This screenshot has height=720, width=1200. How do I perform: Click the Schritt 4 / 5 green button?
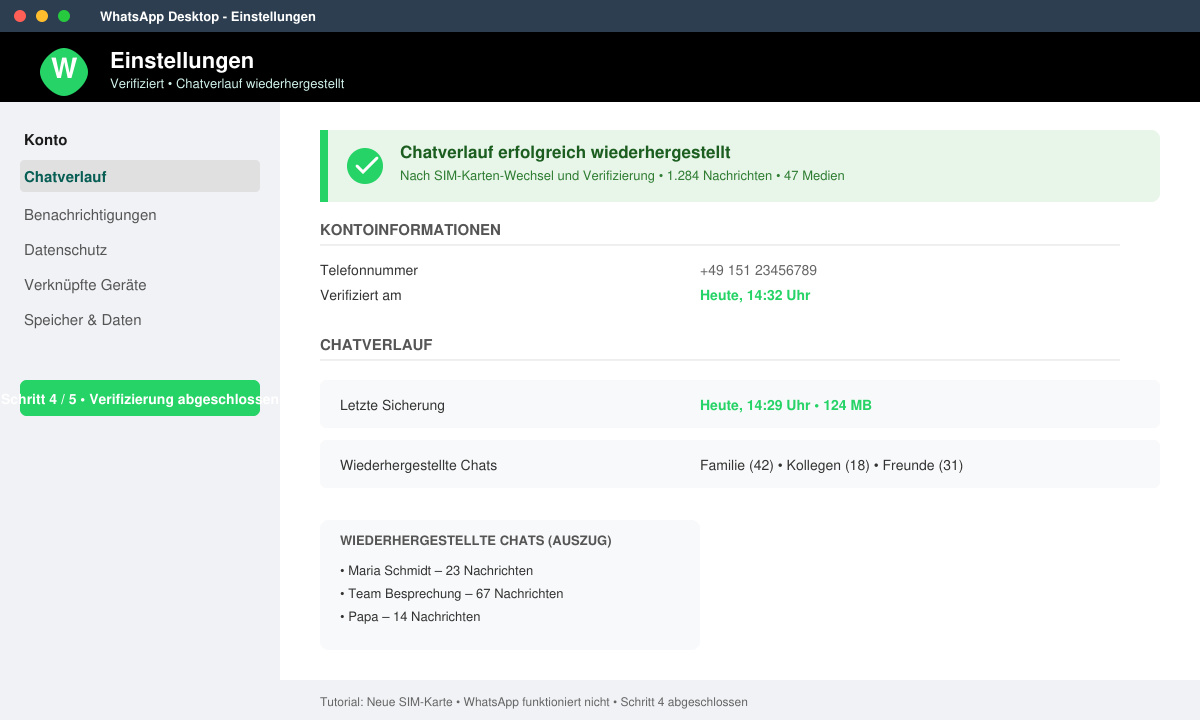point(140,398)
